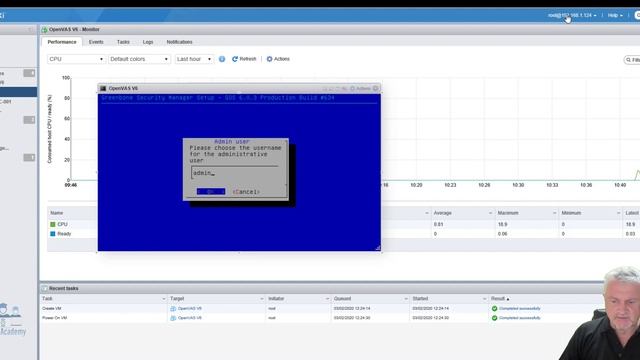Select the Power On VM task row
The image size is (640, 360).
(322, 318)
